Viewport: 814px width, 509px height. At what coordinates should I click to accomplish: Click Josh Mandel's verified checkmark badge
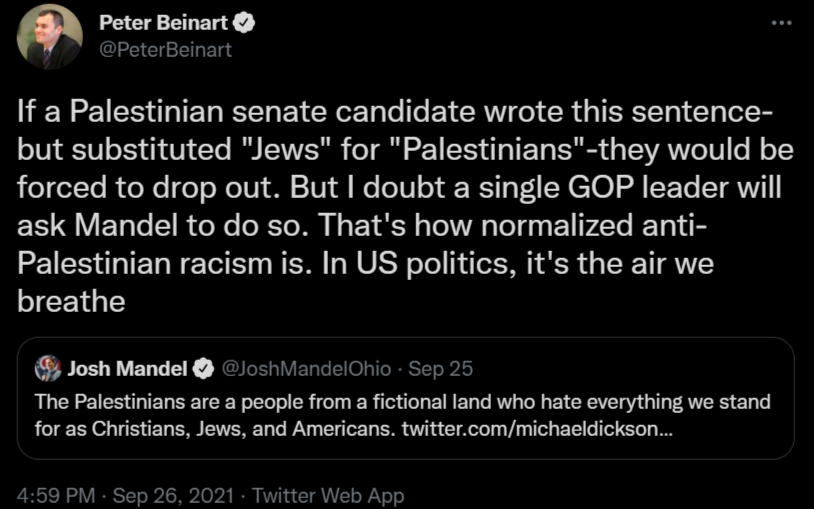coord(202,369)
